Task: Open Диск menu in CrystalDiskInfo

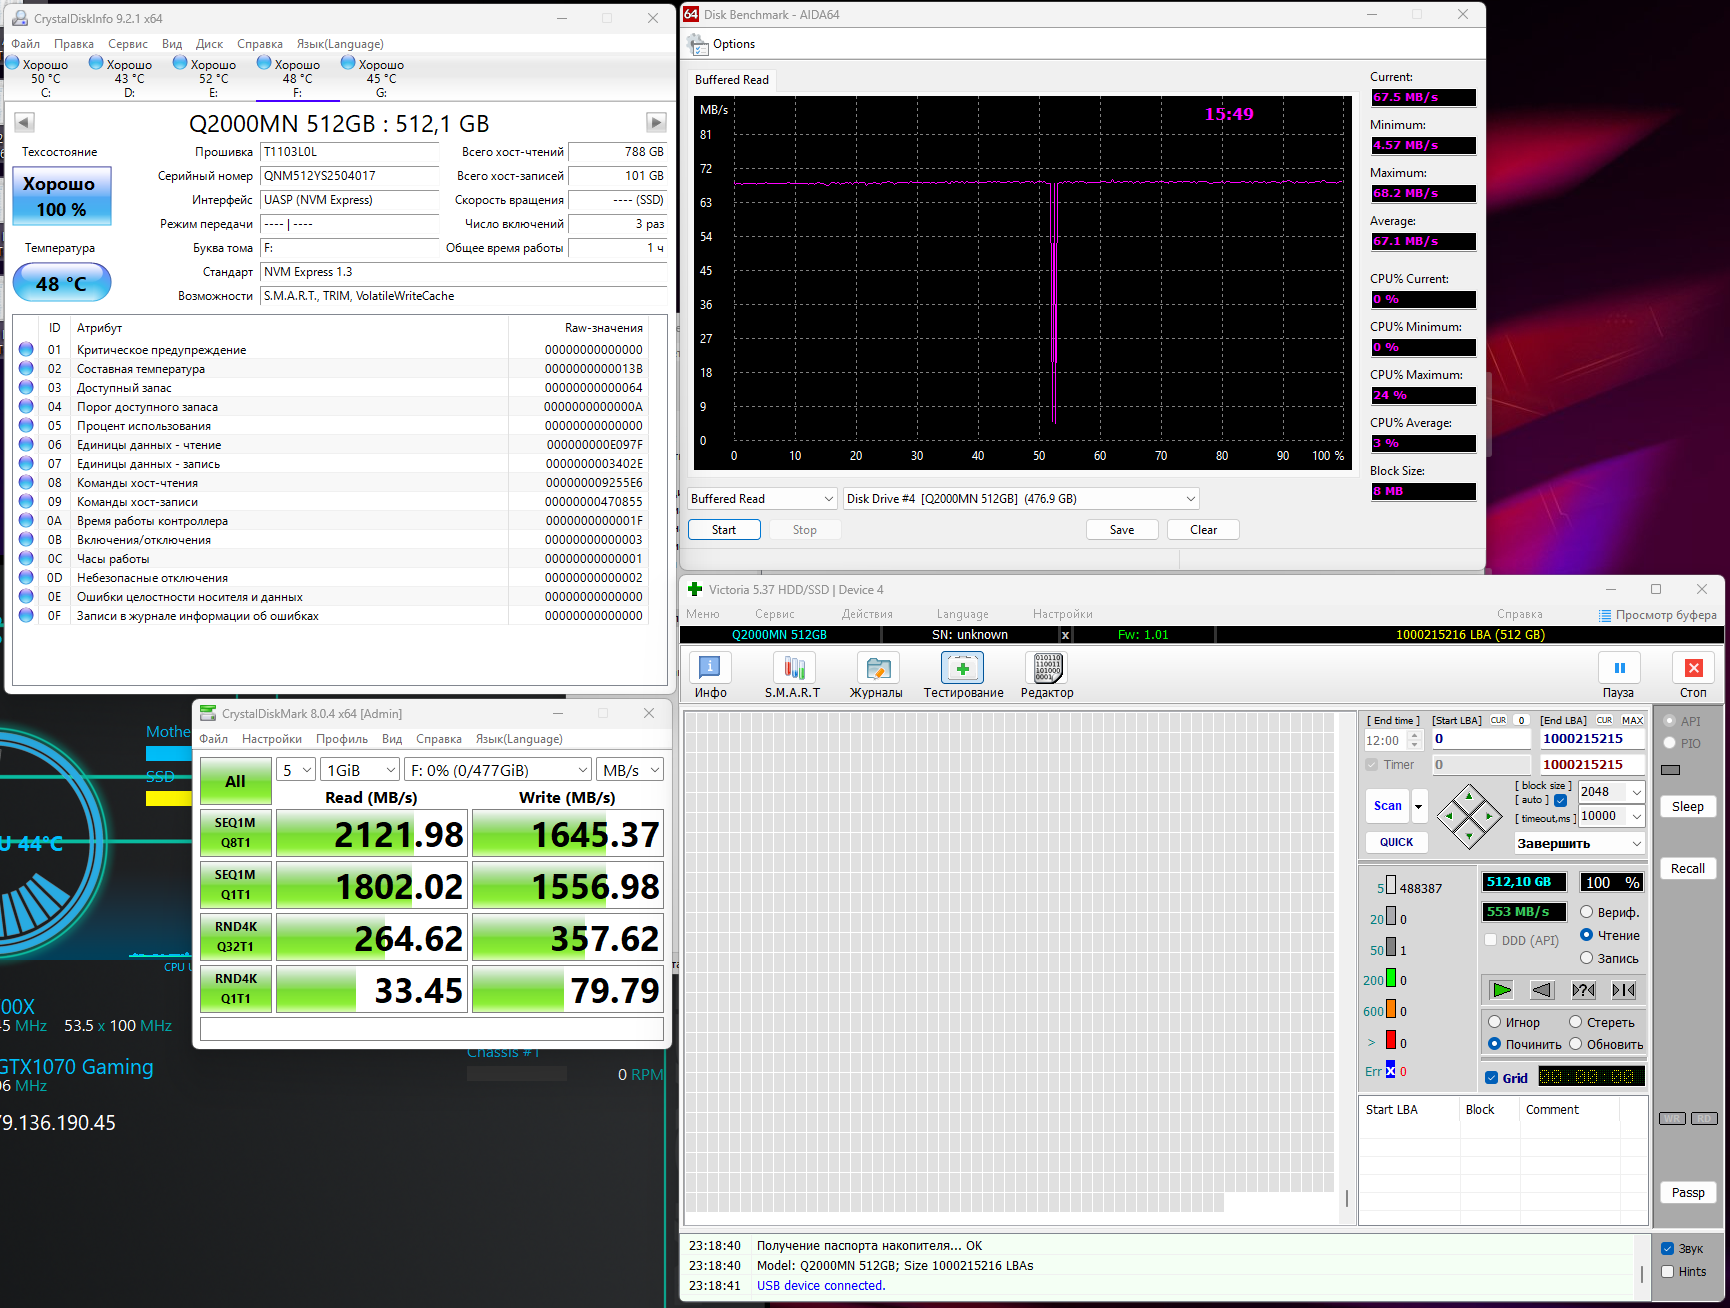Action: tap(209, 44)
